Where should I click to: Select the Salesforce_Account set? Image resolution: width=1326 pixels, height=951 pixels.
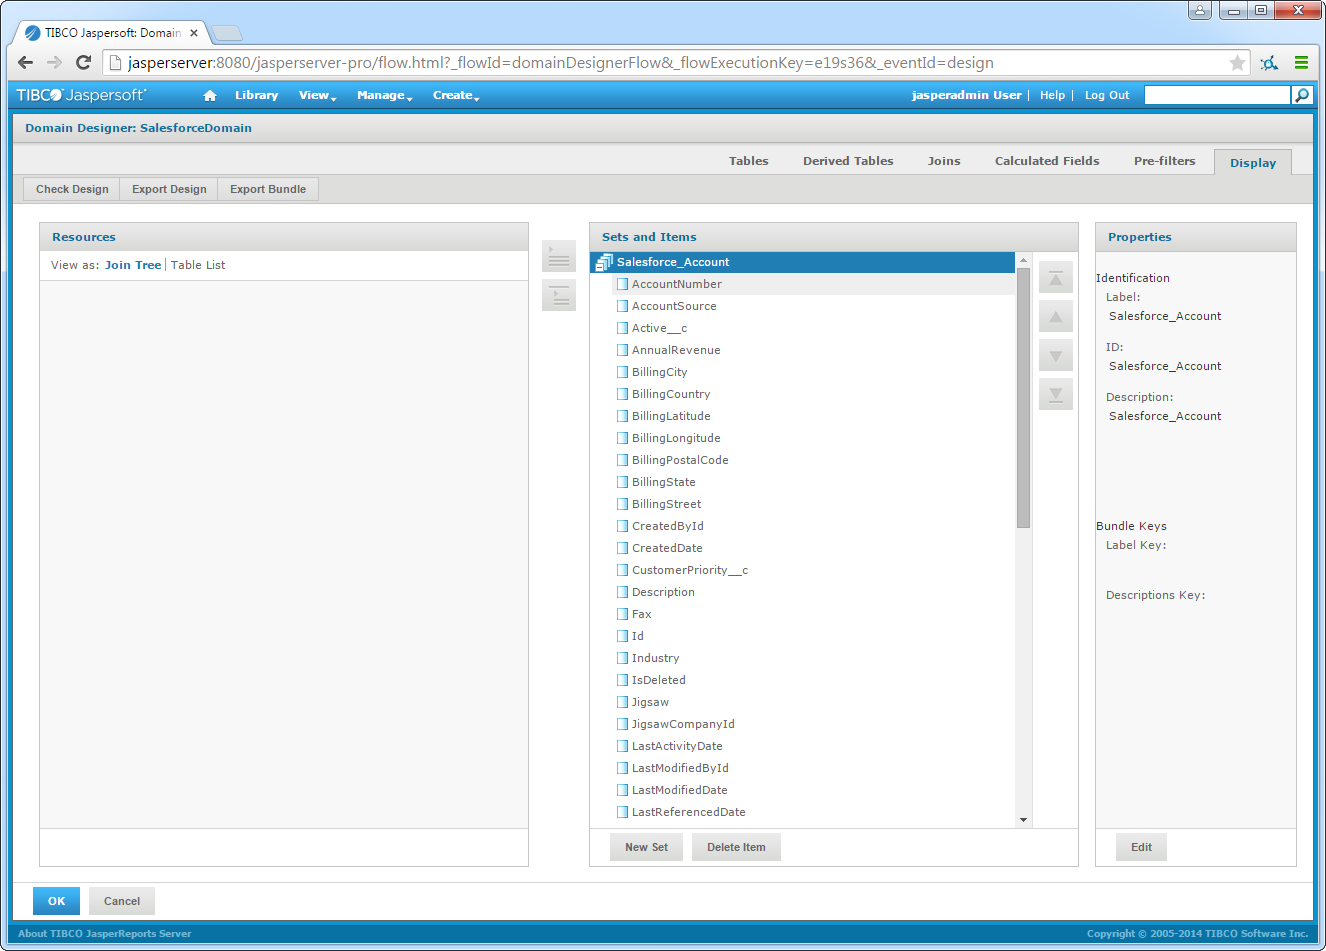tap(673, 262)
